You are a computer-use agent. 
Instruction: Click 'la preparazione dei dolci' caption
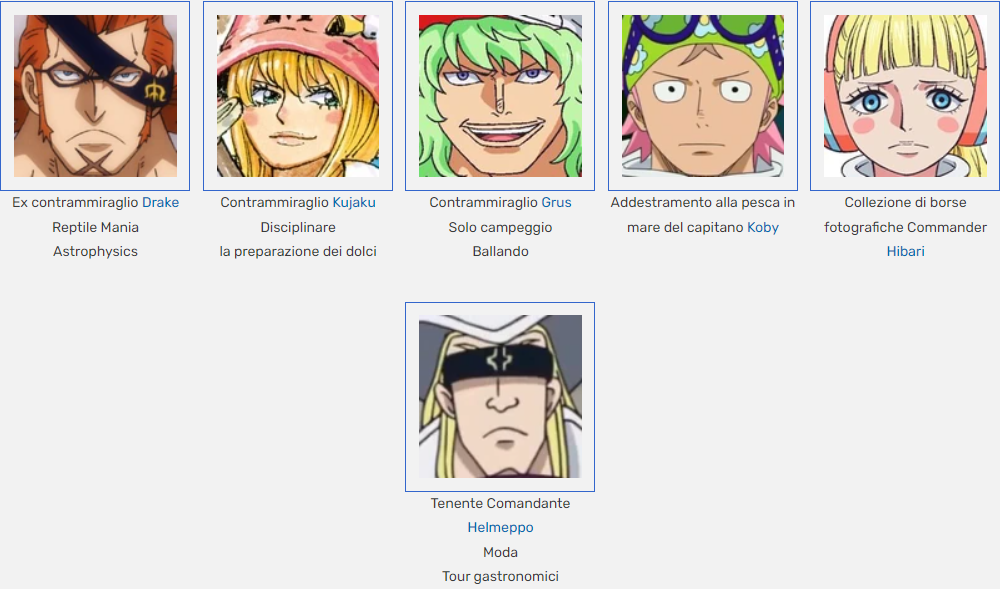click(x=298, y=252)
